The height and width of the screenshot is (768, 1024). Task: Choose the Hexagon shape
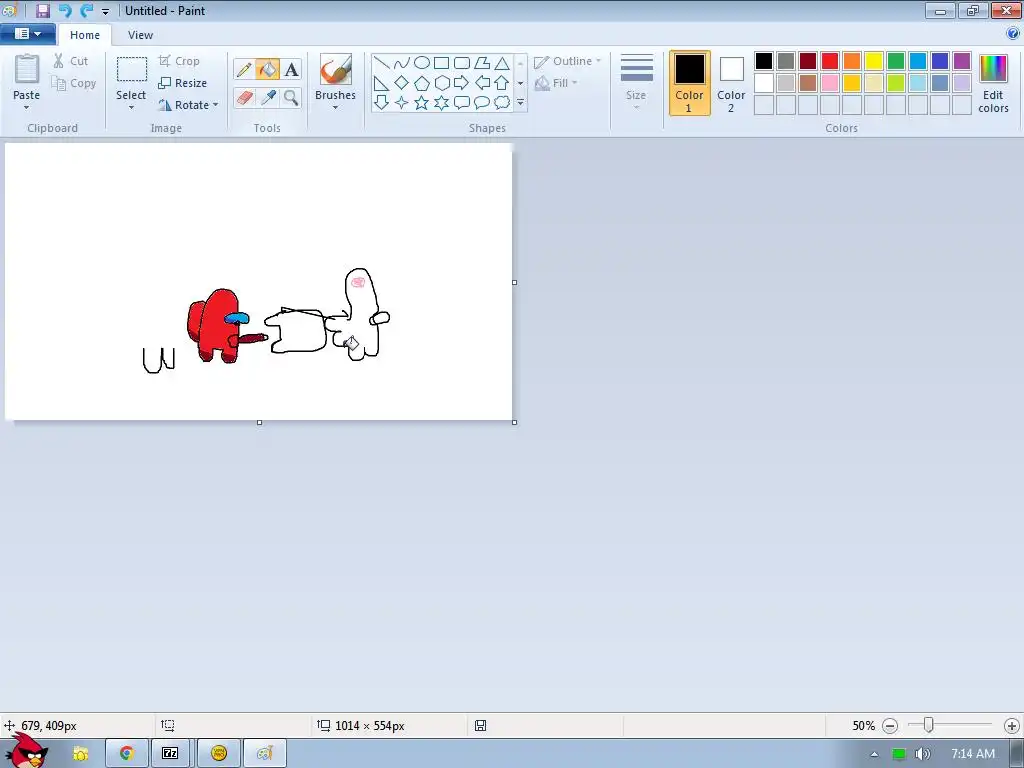click(x=441, y=83)
